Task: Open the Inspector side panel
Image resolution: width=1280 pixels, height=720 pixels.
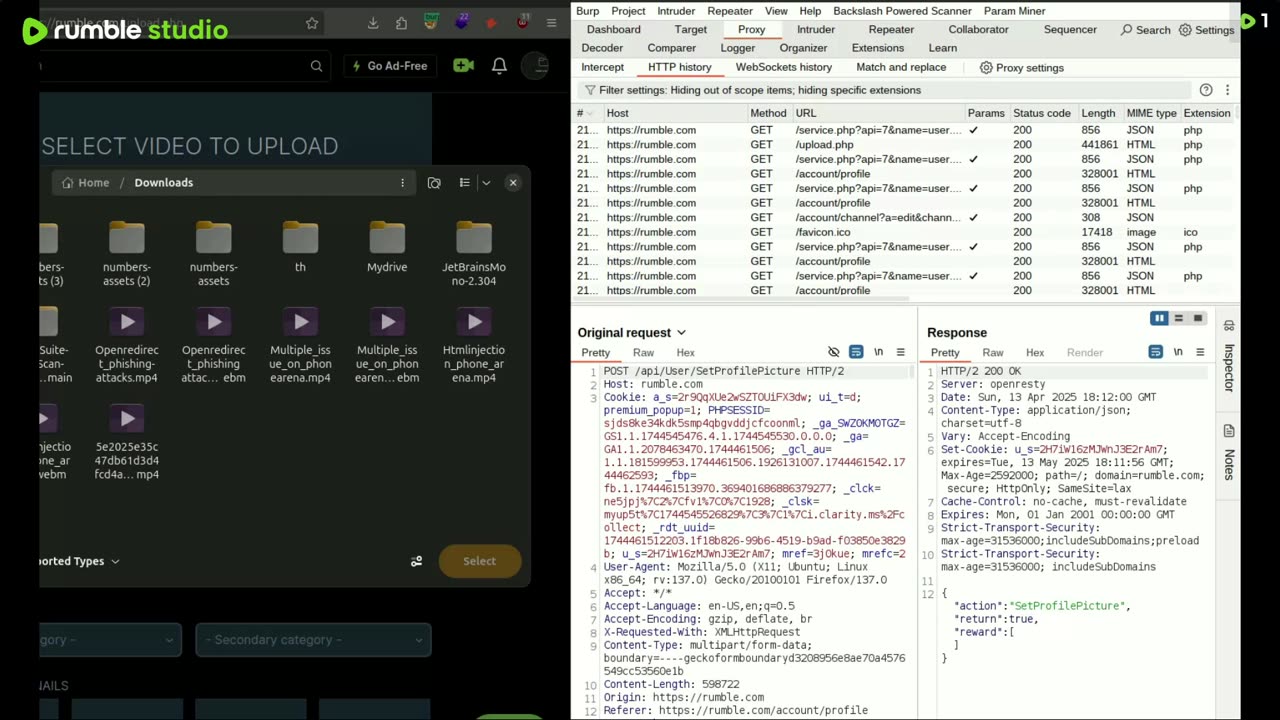Action: coord(1229,354)
